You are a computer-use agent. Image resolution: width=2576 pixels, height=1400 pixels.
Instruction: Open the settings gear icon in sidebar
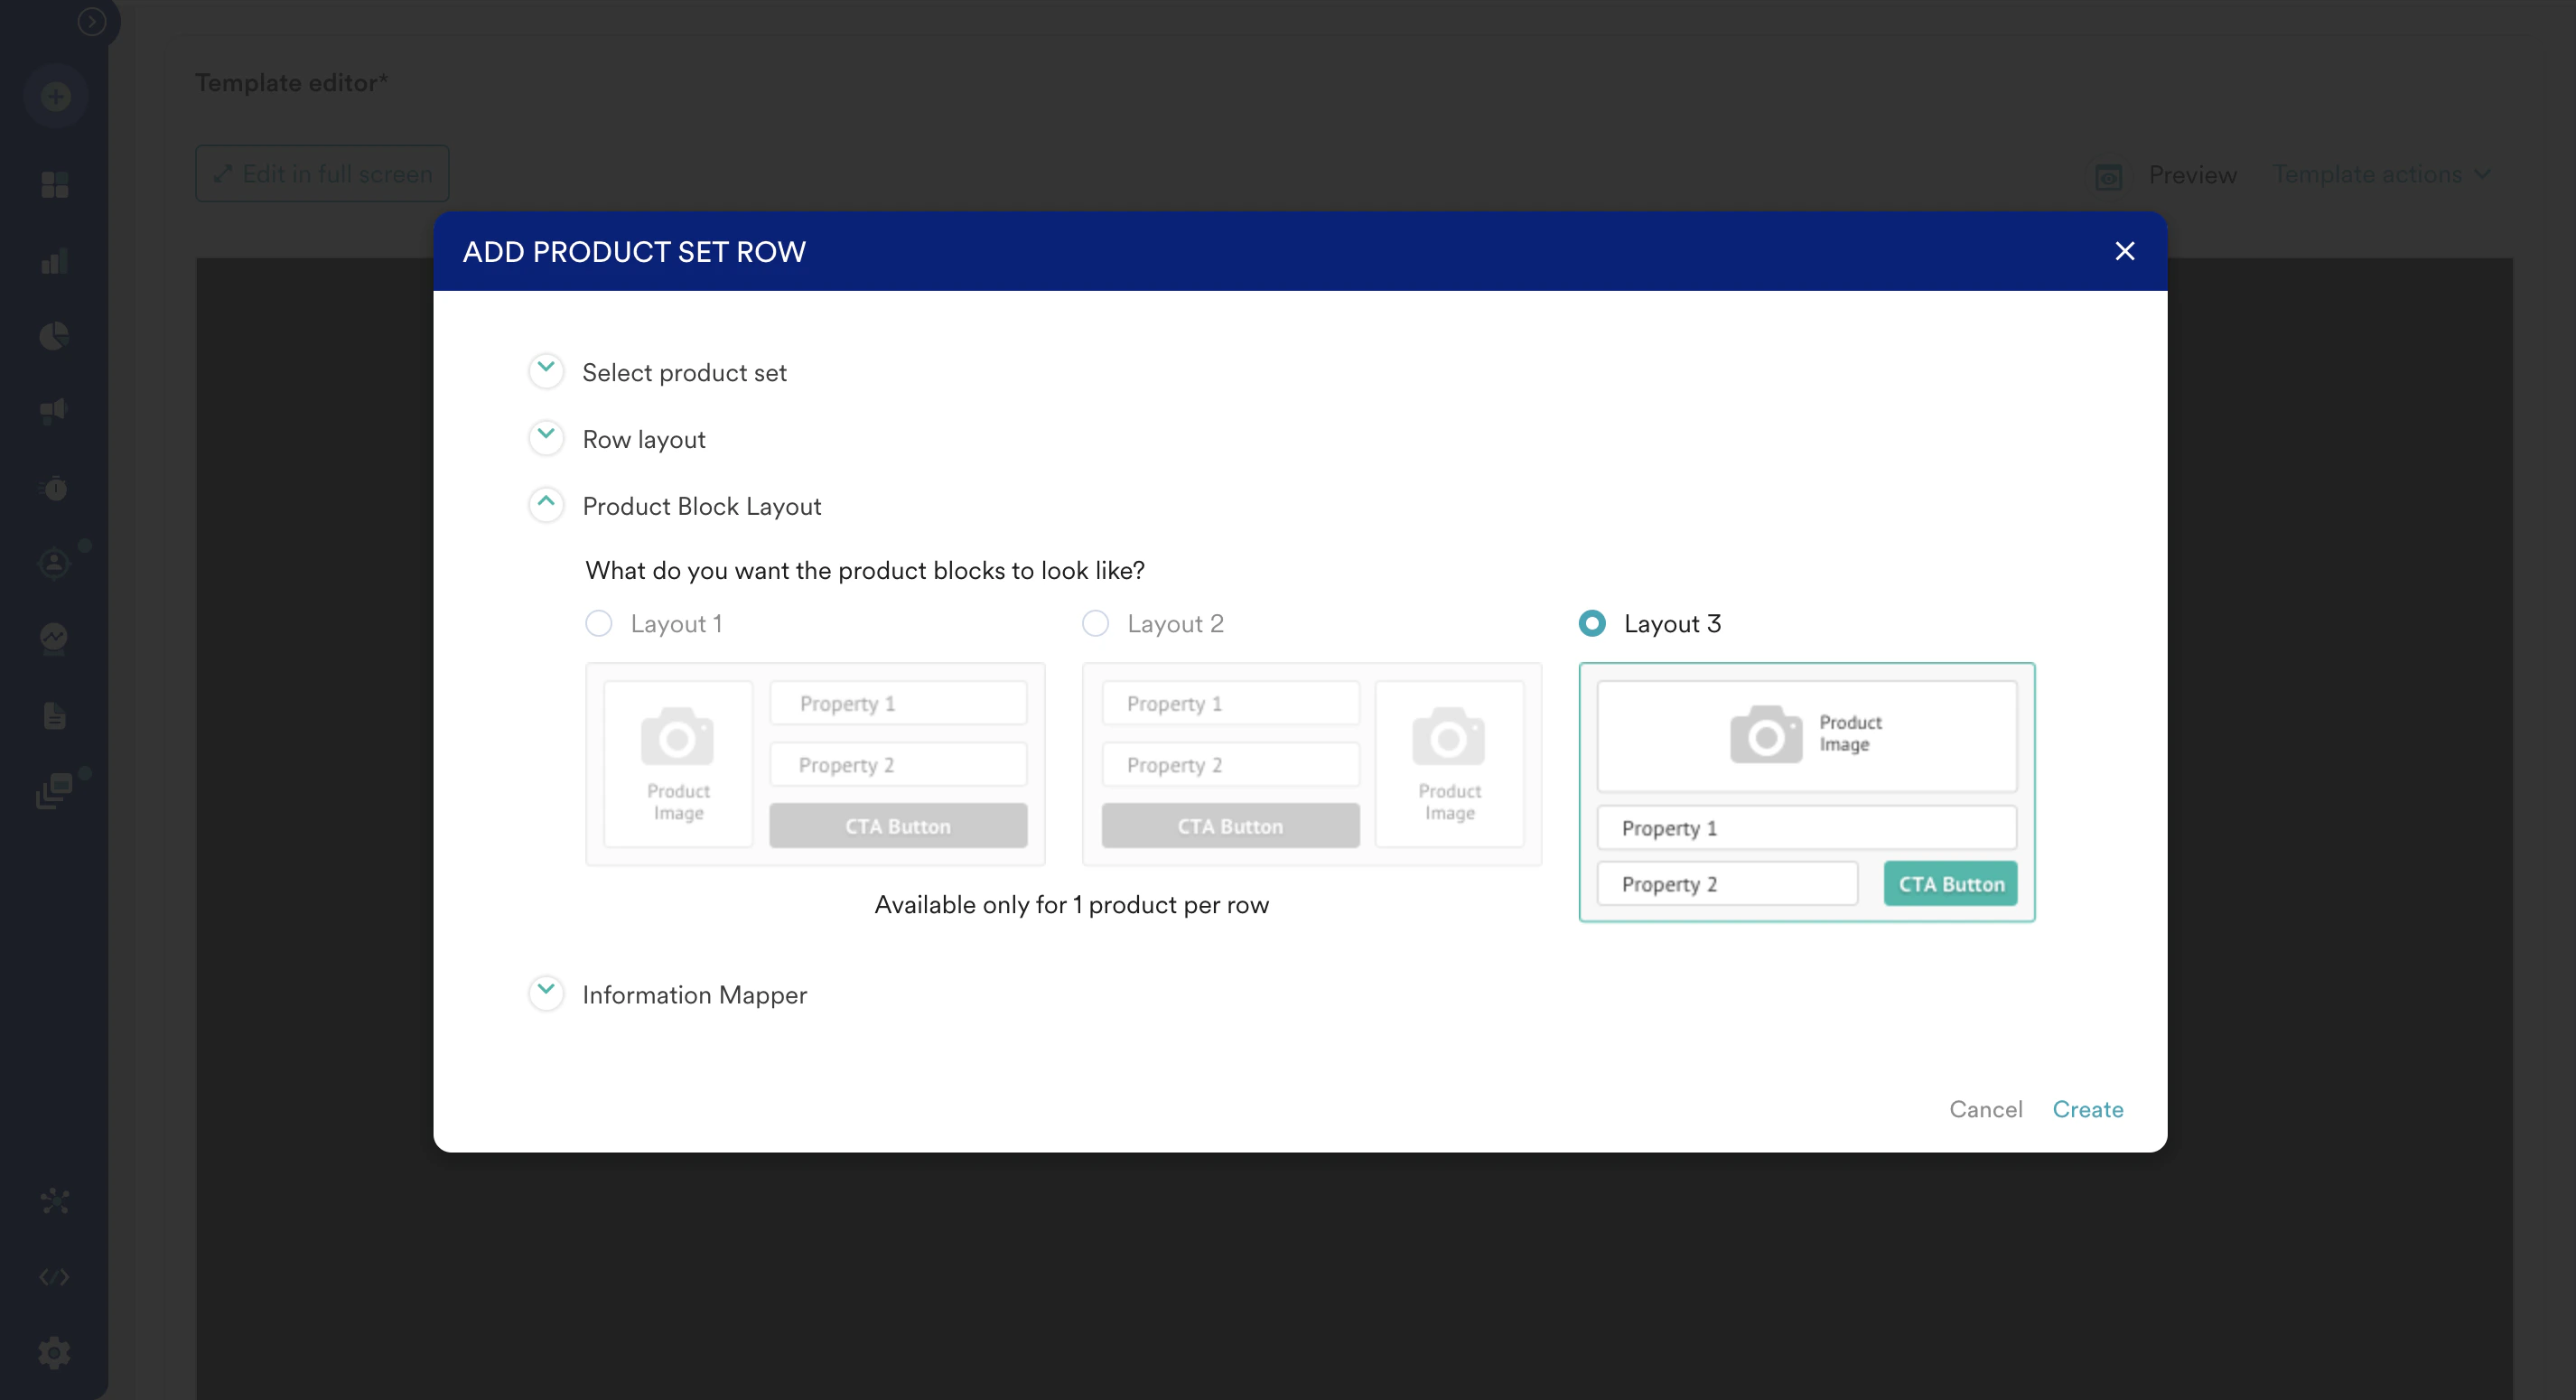point(55,1353)
